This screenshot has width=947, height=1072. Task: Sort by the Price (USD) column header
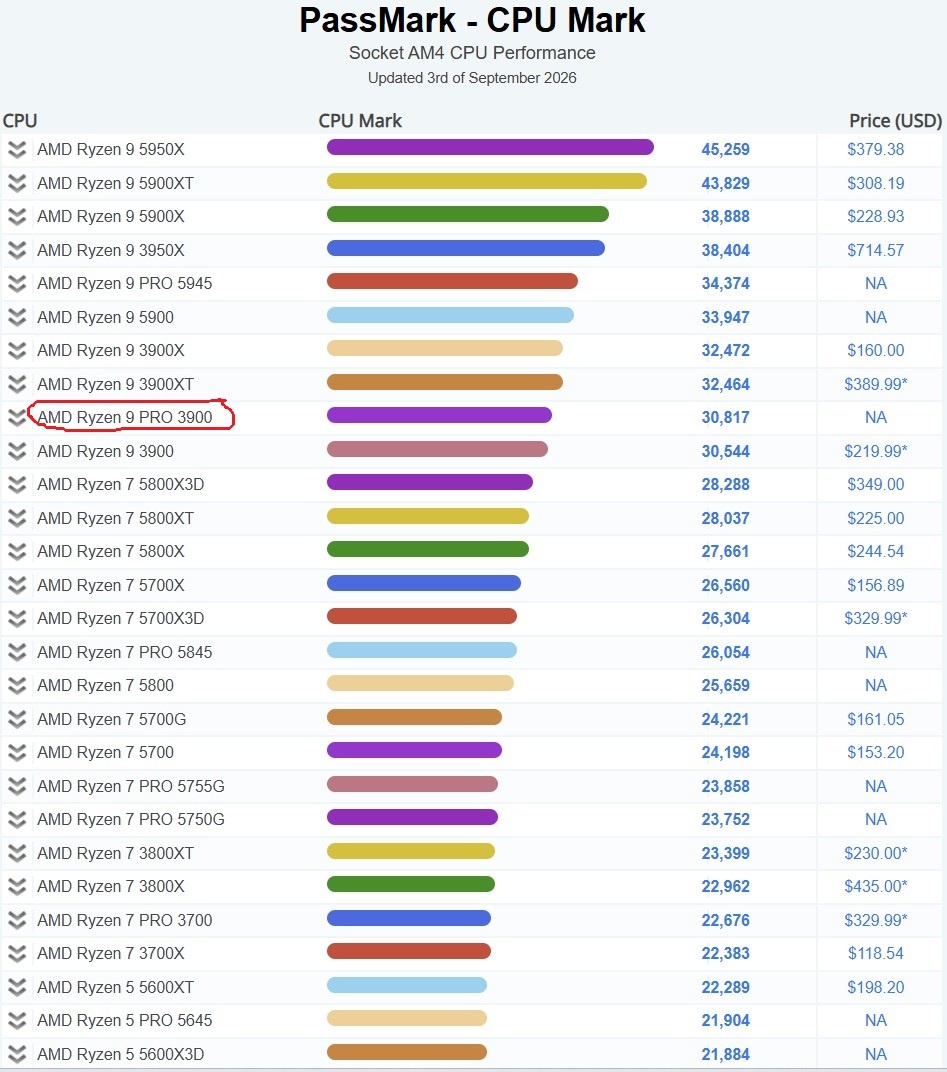(895, 121)
